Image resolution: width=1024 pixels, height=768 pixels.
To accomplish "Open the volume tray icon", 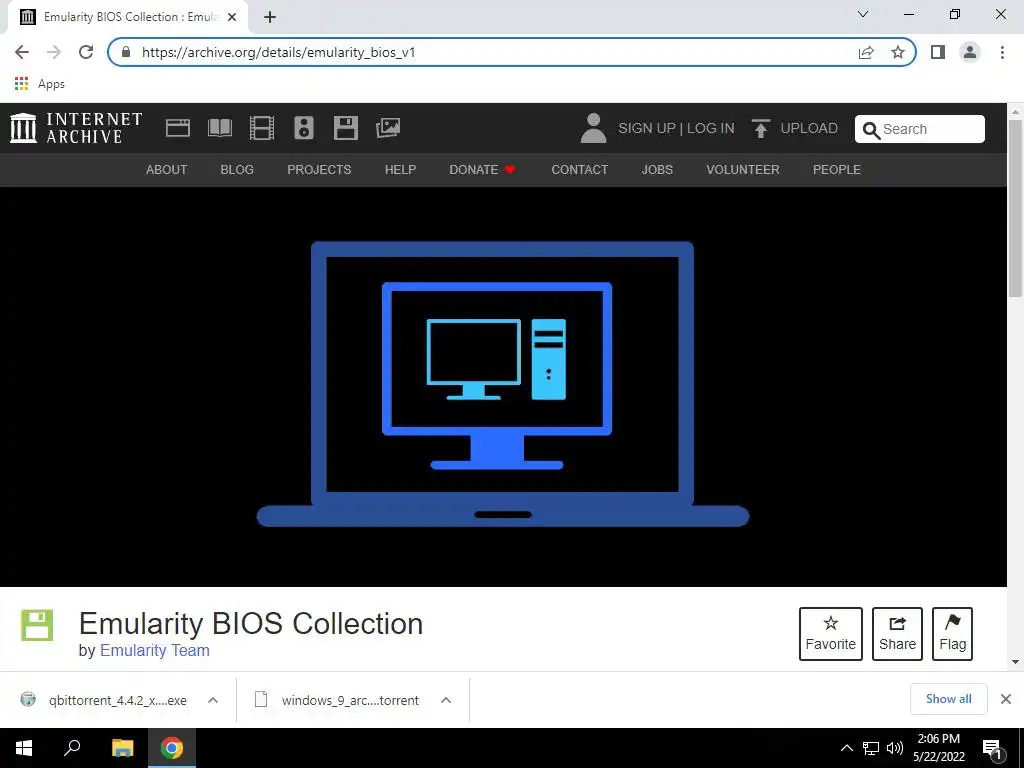I will [x=895, y=748].
